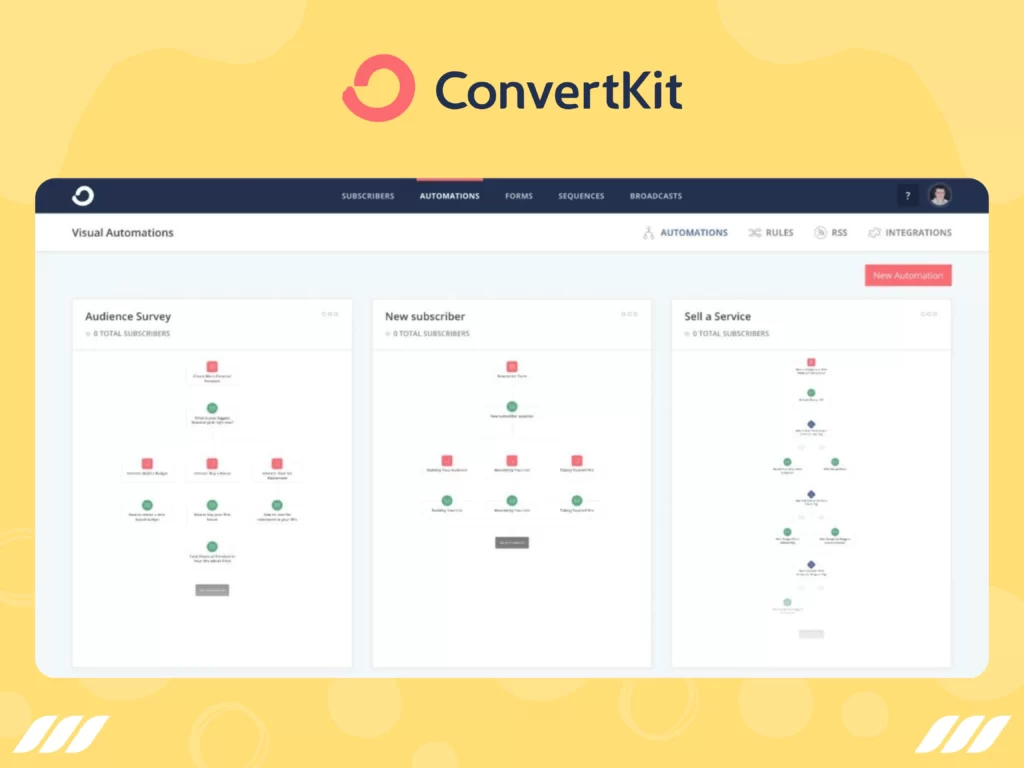
Task: Click Sell a Service 0 Total Subscribers text
Action: tap(731, 334)
